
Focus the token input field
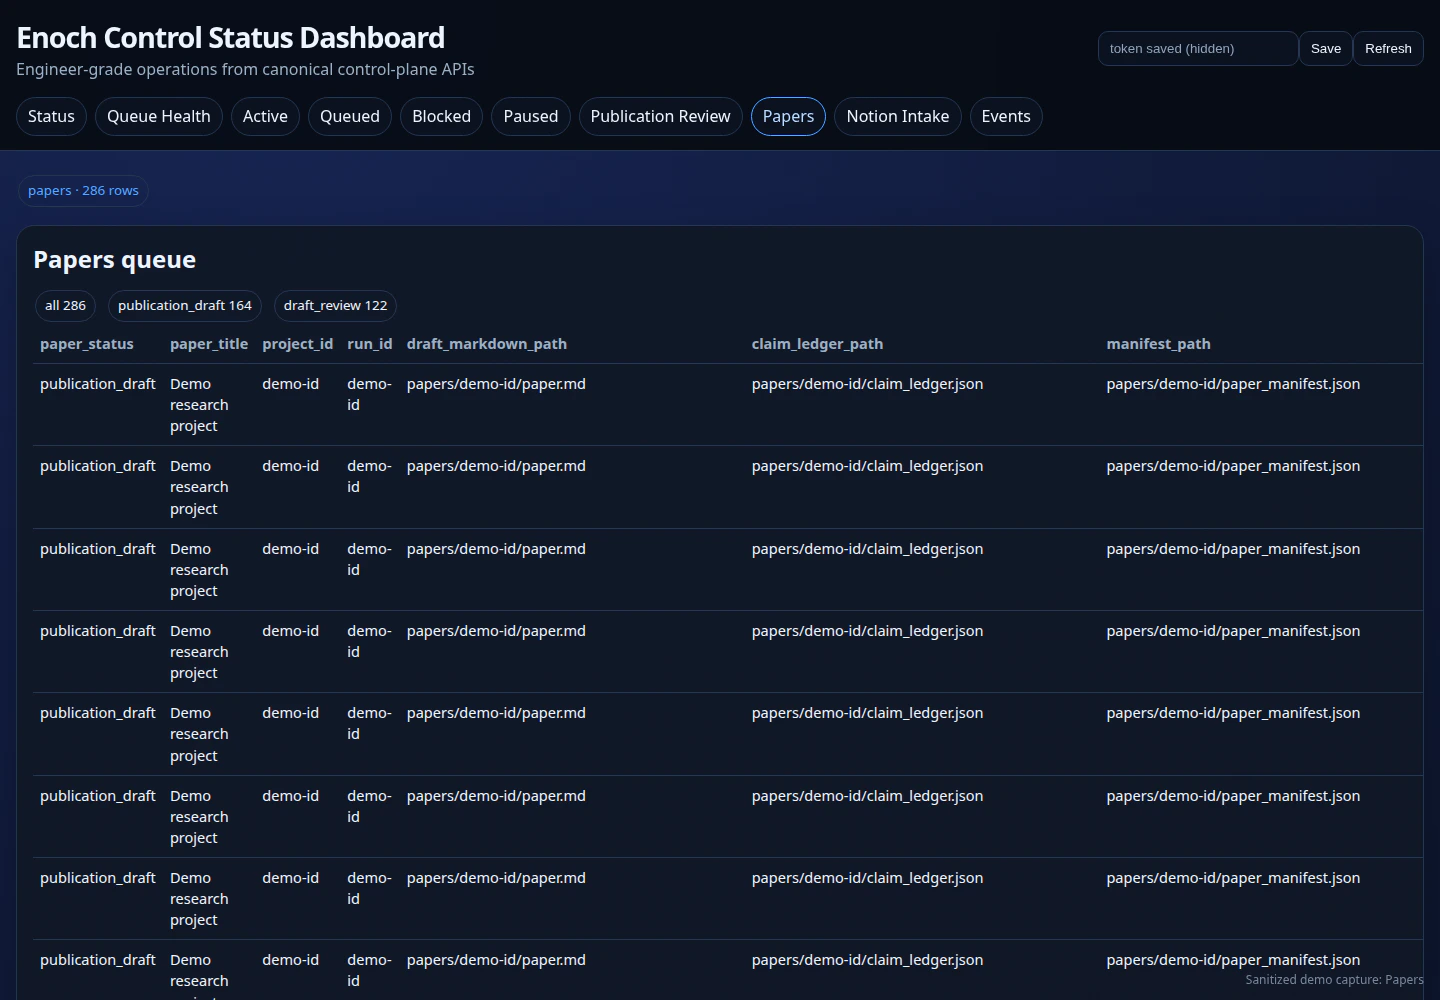tap(1198, 48)
